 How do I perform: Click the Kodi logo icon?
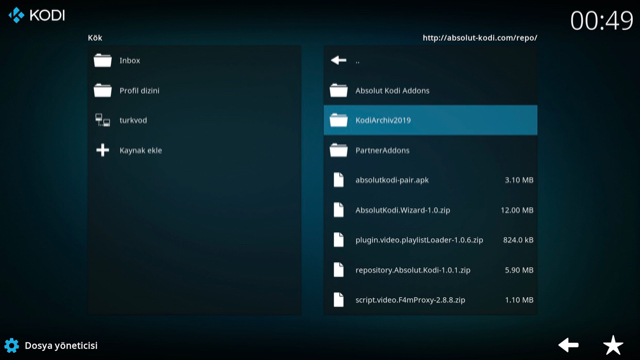(16, 16)
